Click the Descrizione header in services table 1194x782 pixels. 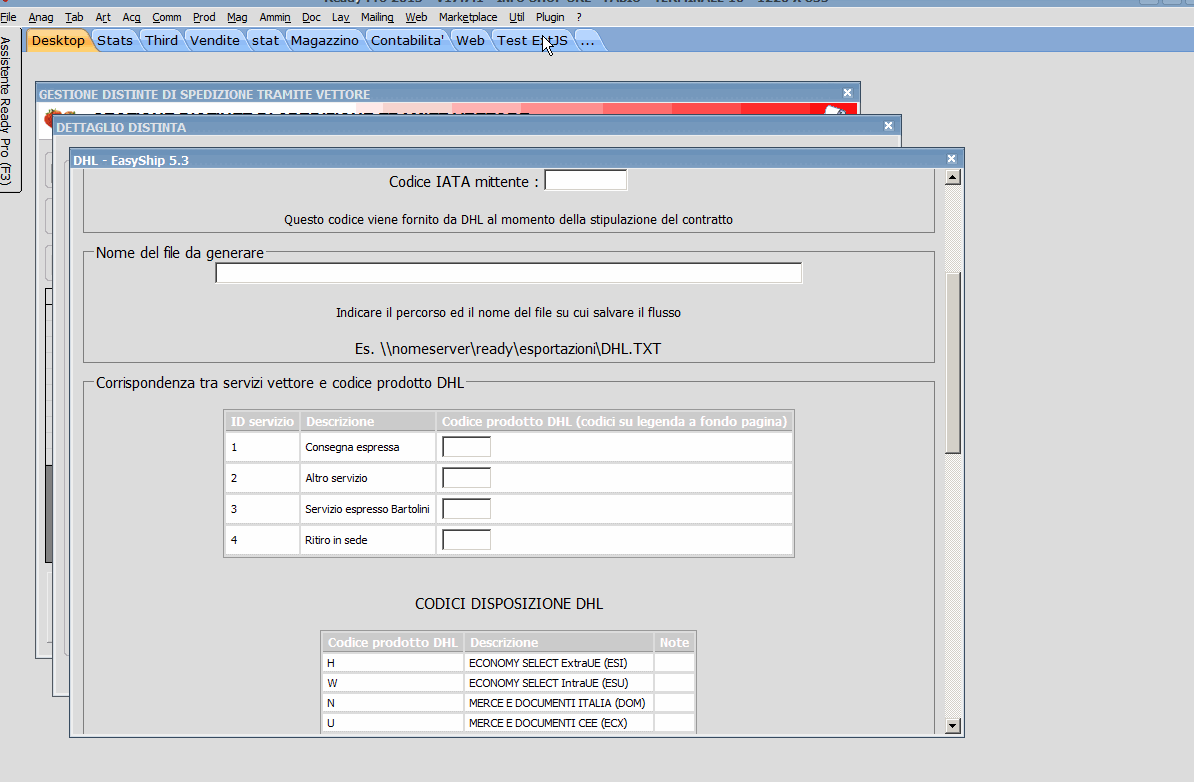[x=368, y=421]
